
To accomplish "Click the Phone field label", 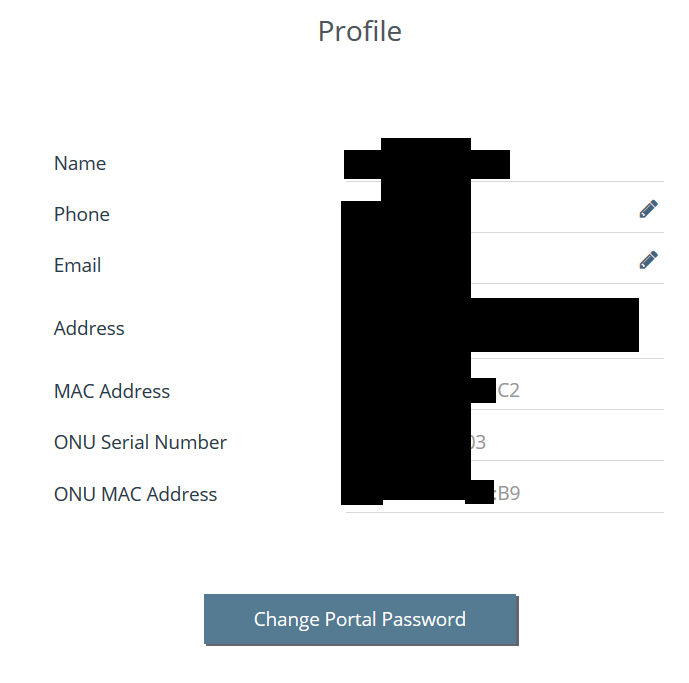I will pyautogui.click(x=82, y=214).
